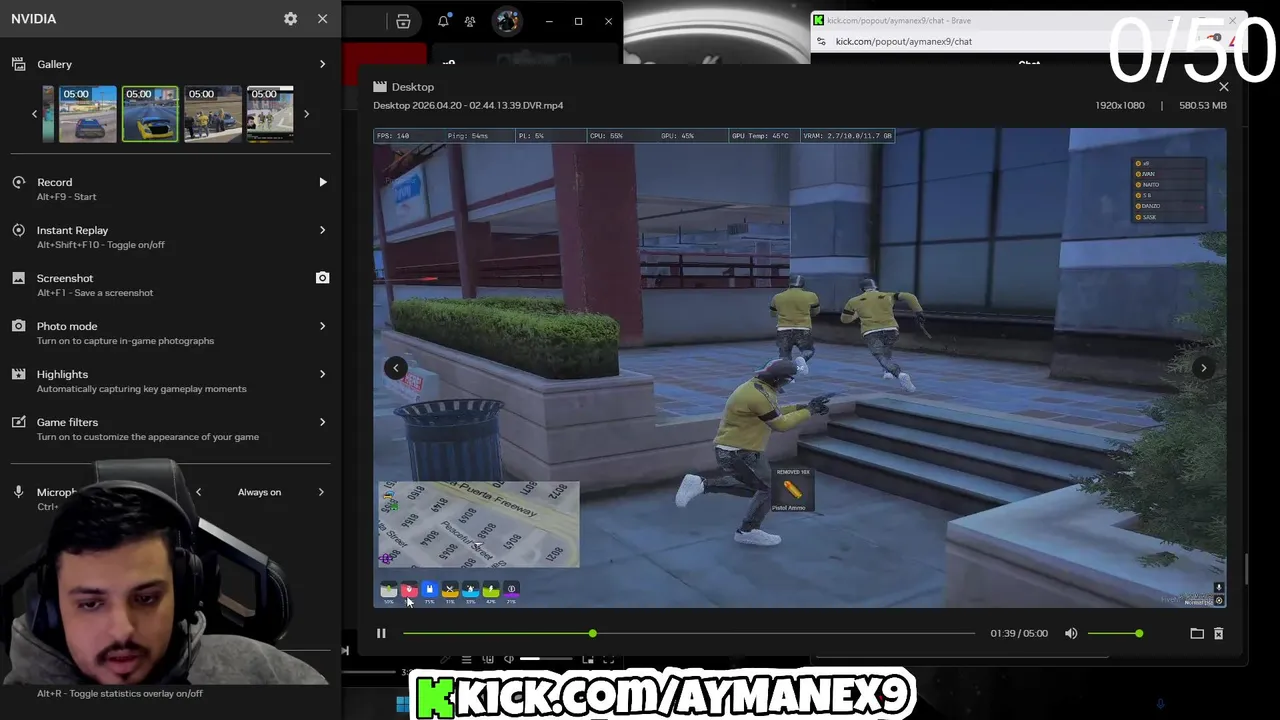The width and height of the screenshot is (1280, 720).
Task: Seek the video timeline progress handle
Action: 593,633
